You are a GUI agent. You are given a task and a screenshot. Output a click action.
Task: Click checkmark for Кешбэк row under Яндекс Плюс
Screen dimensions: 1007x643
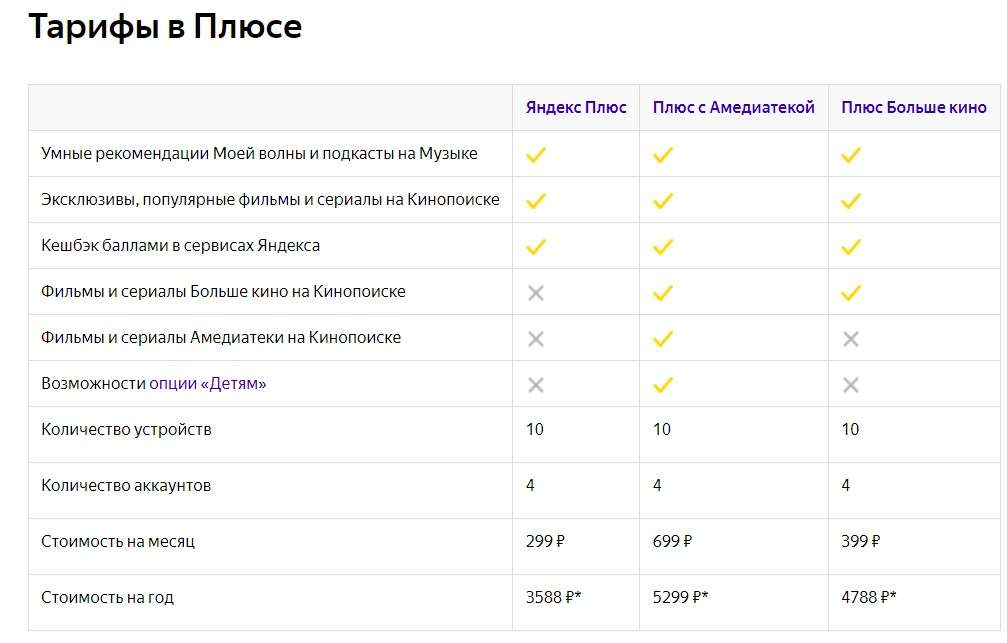[x=536, y=247]
